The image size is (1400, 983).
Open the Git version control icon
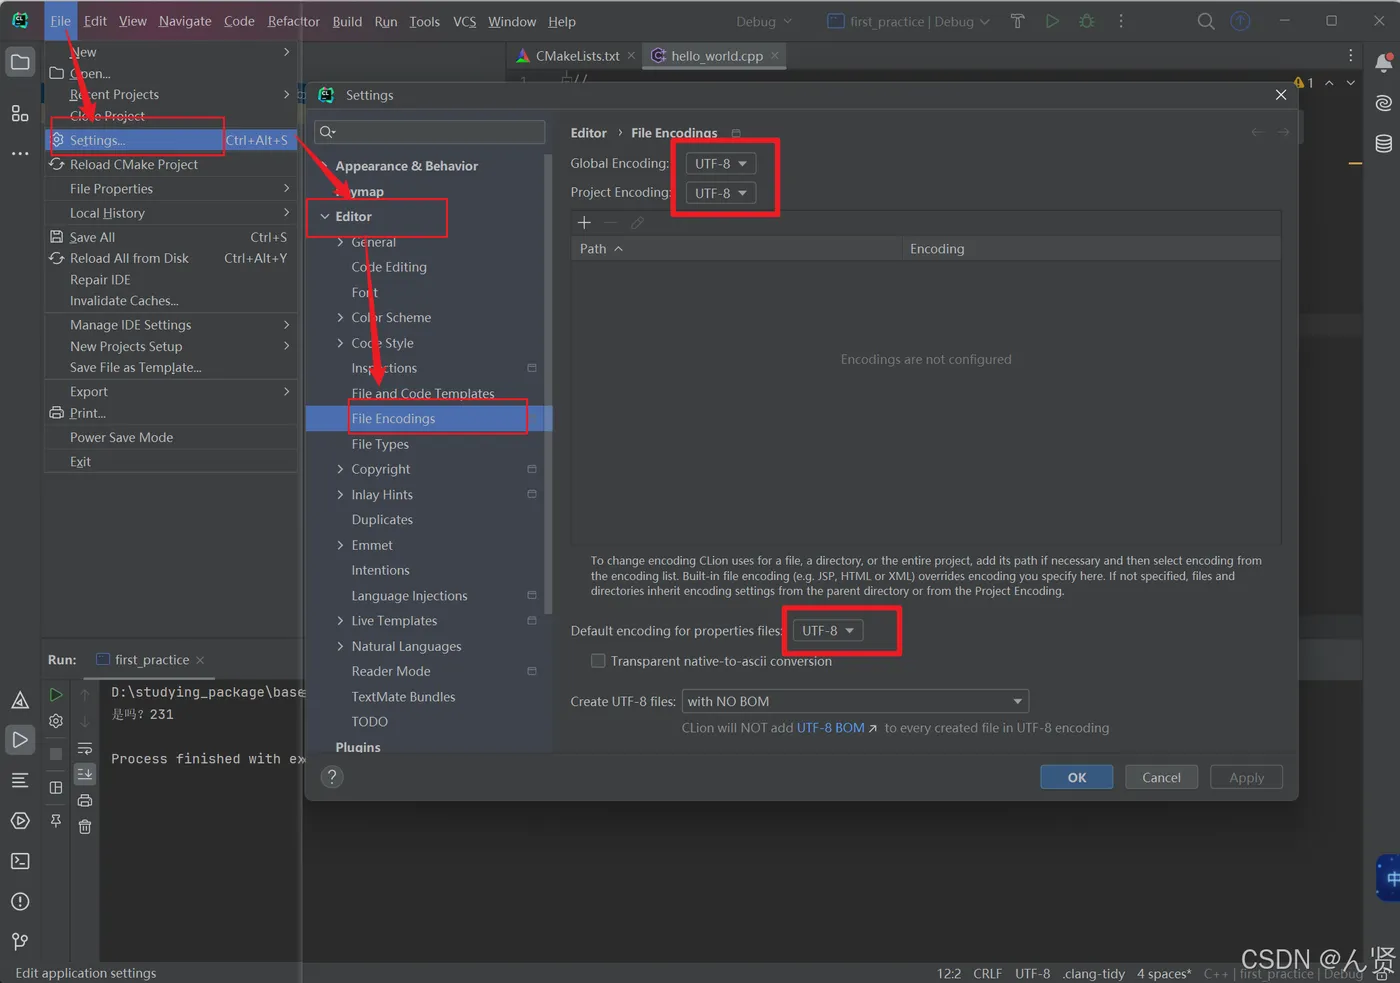pos(20,942)
